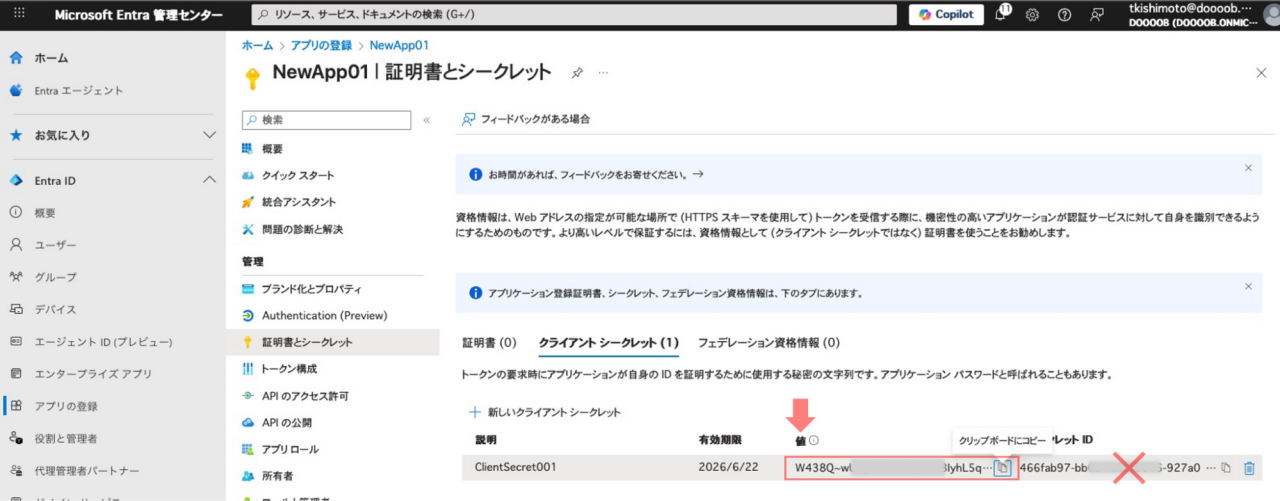The height and width of the screenshot is (501, 1280).
Task: Copy the secret ID to clipboard
Action: tap(1226, 468)
